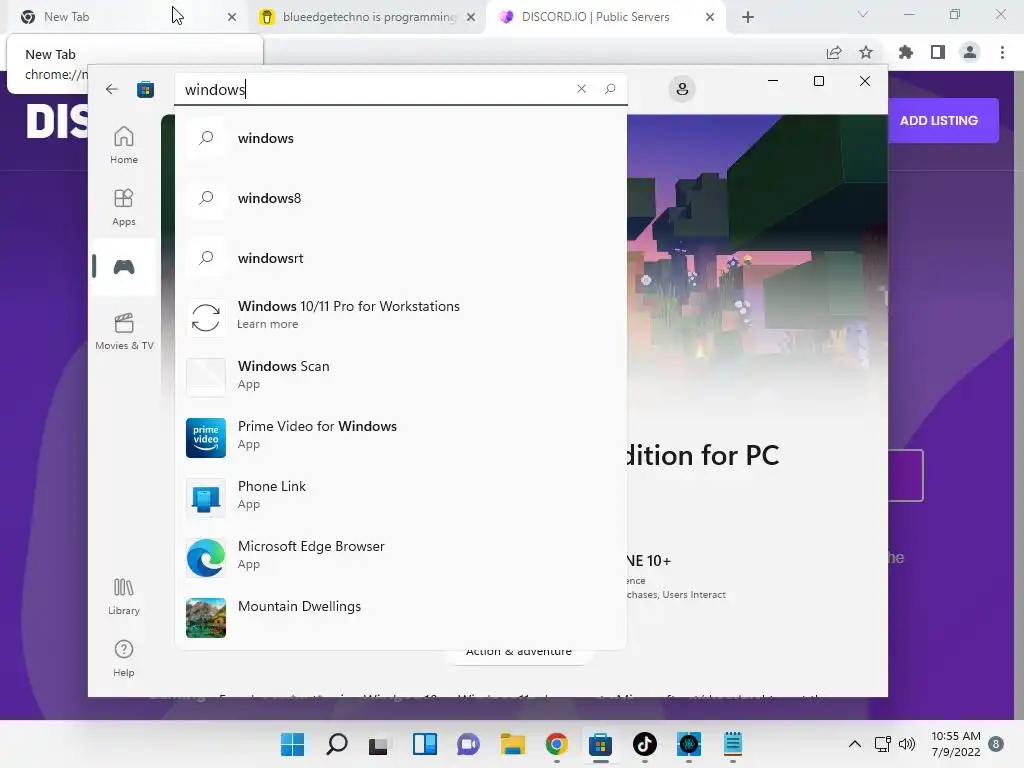Image resolution: width=1024 pixels, height=768 pixels.
Task: Open Apps section in Store sidebar
Action: pyautogui.click(x=123, y=207)
